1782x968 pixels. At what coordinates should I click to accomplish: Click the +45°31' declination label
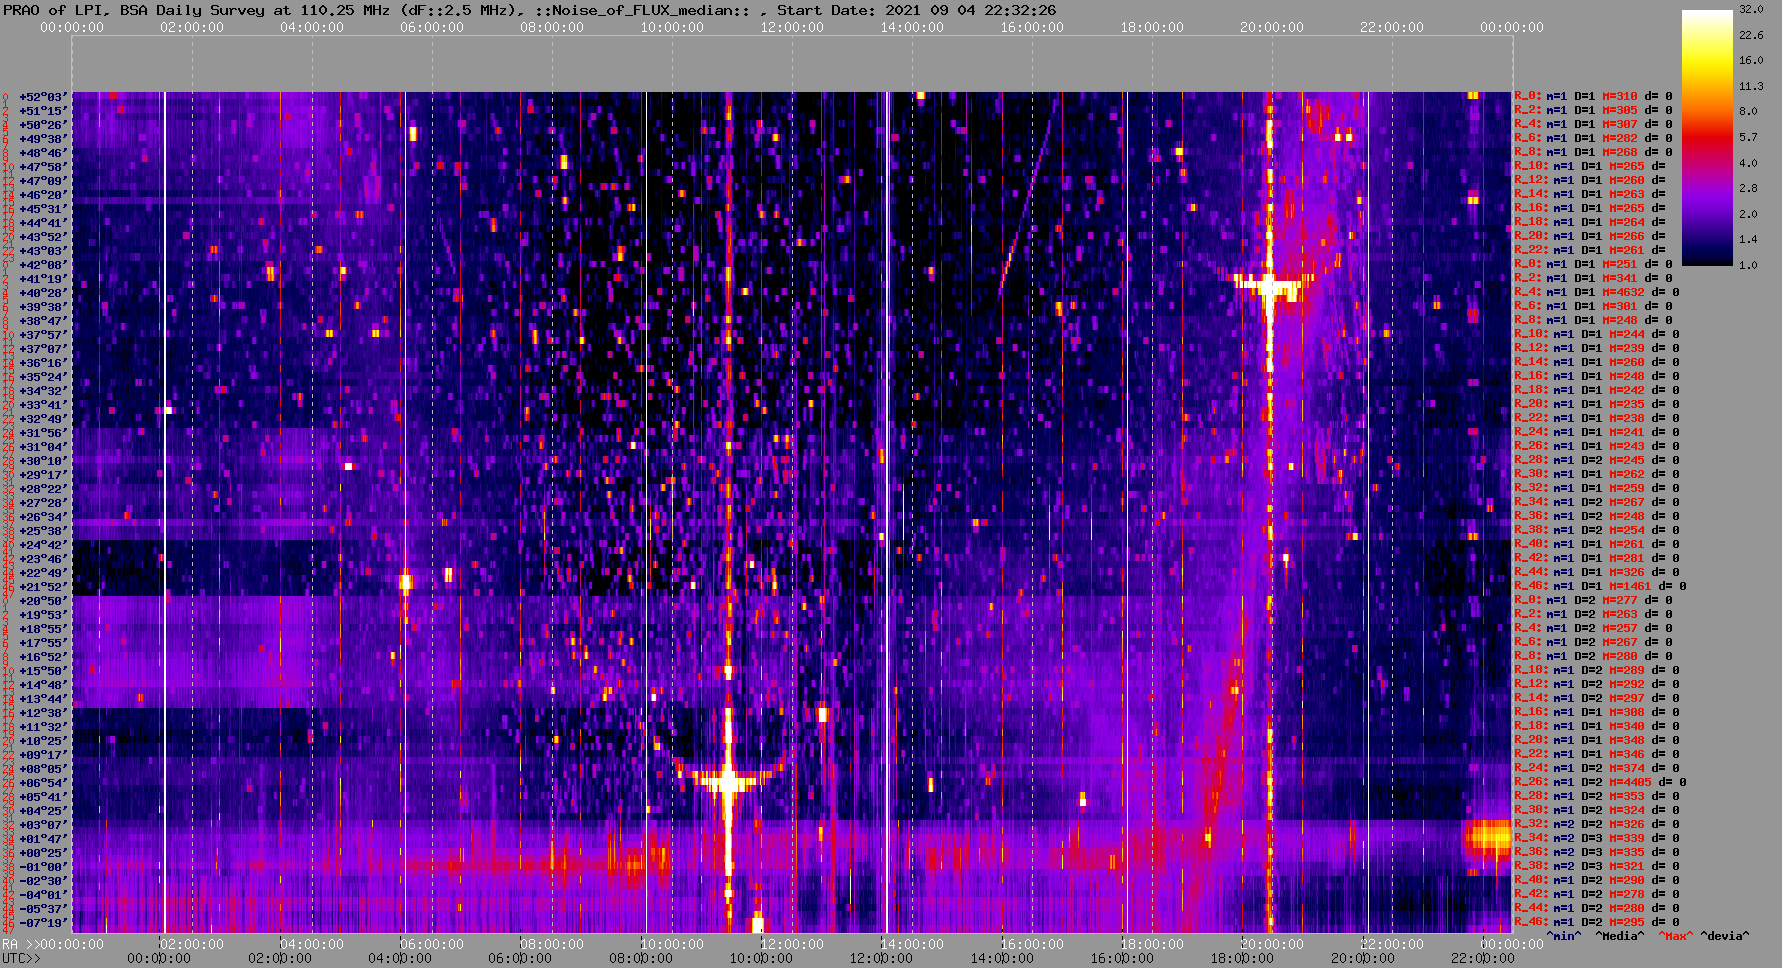[x=43, y=208]
